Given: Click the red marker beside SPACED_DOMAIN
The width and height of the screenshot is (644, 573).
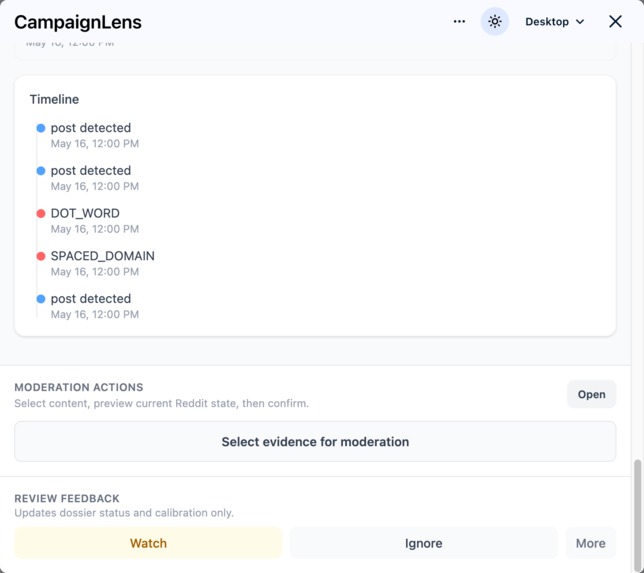Looking at the screenshot, I should 41,256.
